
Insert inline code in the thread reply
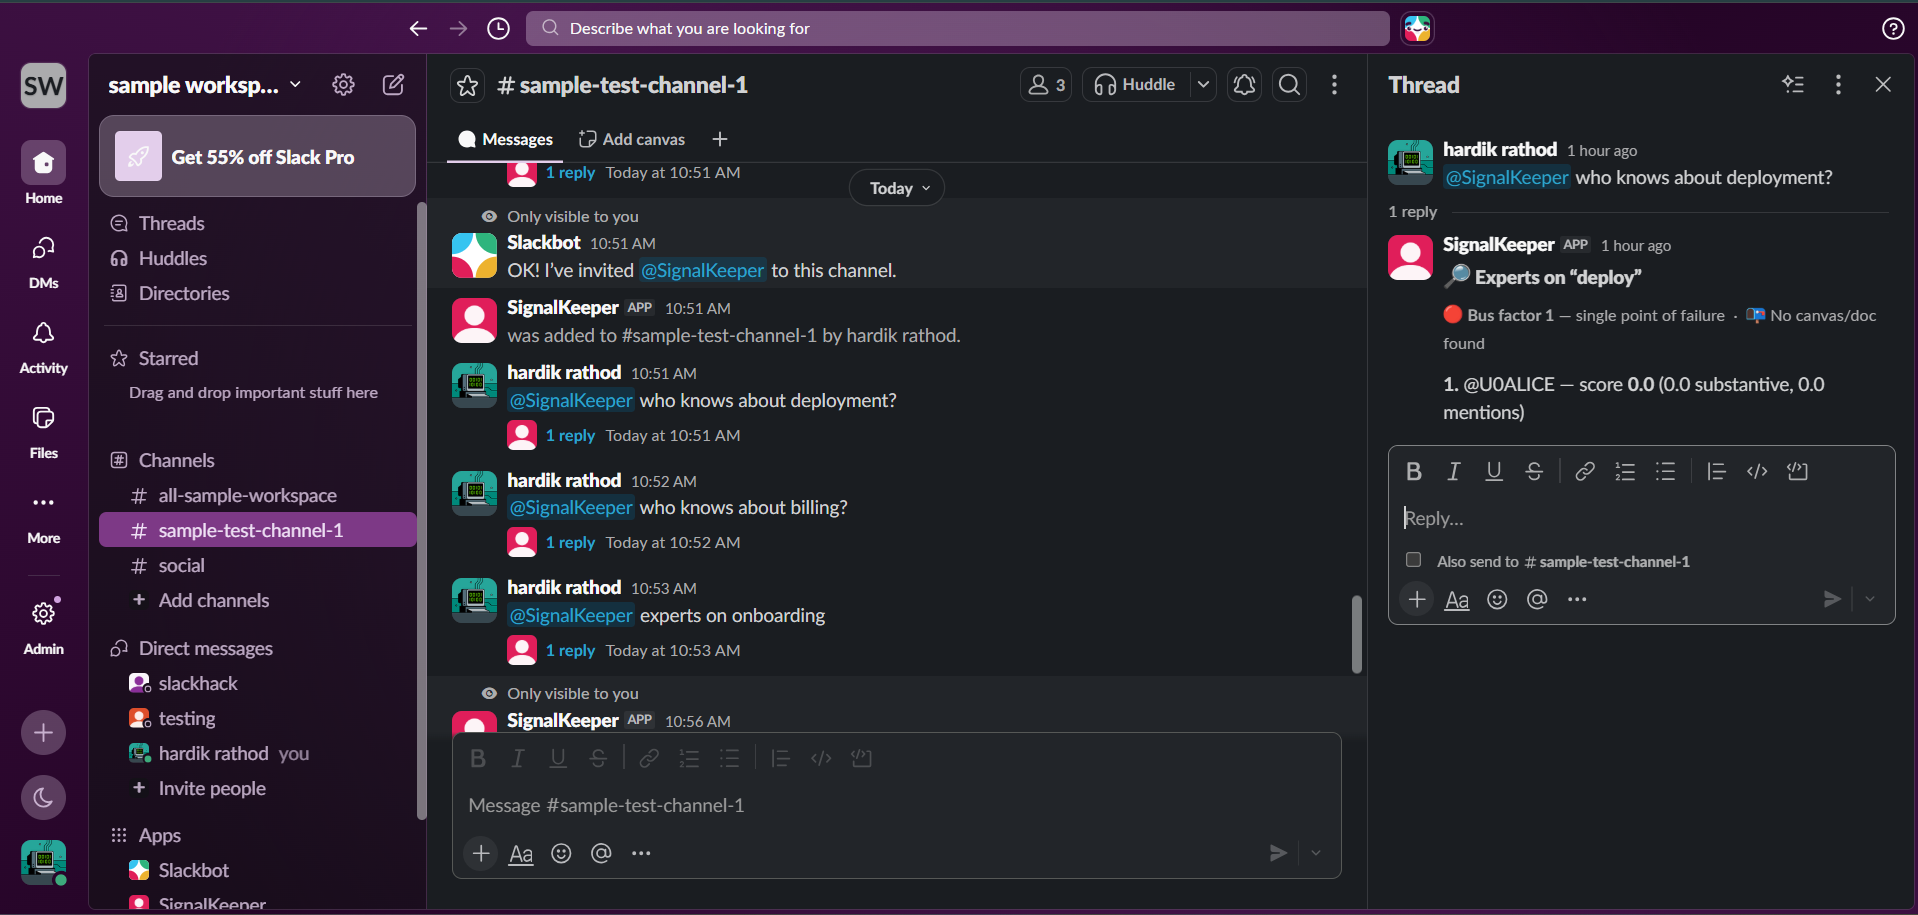(x=1757, y=472)
